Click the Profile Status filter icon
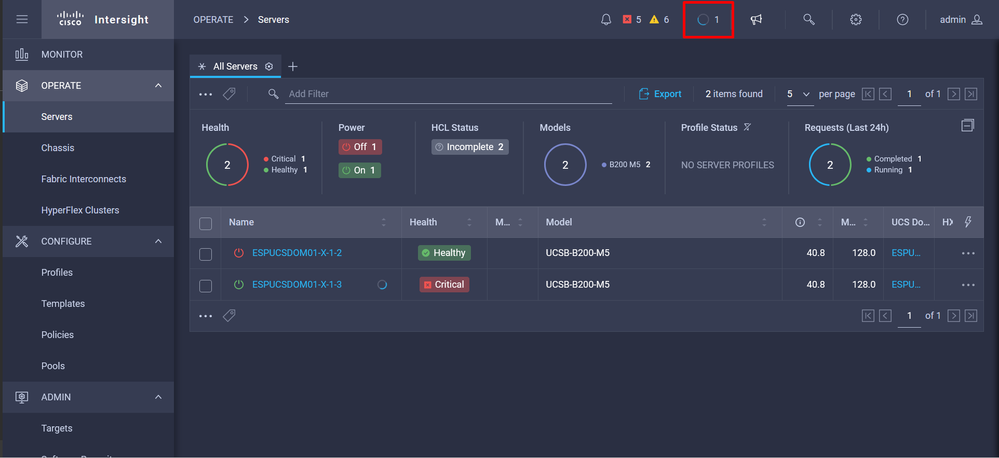Image resolution: width=999 pixels, height=458 pixels. click(747, 127)
